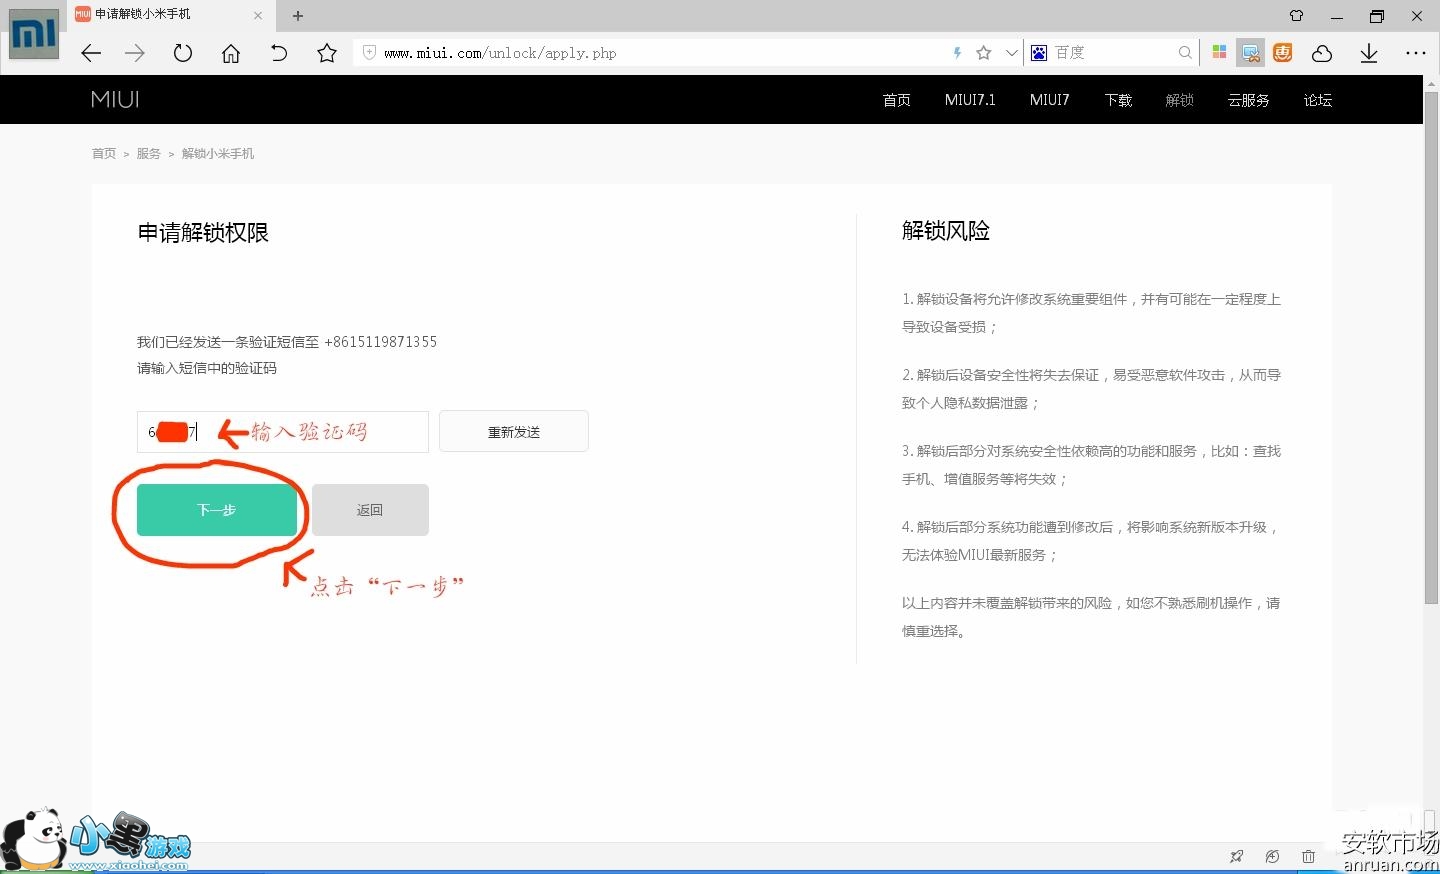The height and width of the screenshot is (874, 1440).
Task: Click the 服务 breadcrumb link
Action: [x=148, y=154]
